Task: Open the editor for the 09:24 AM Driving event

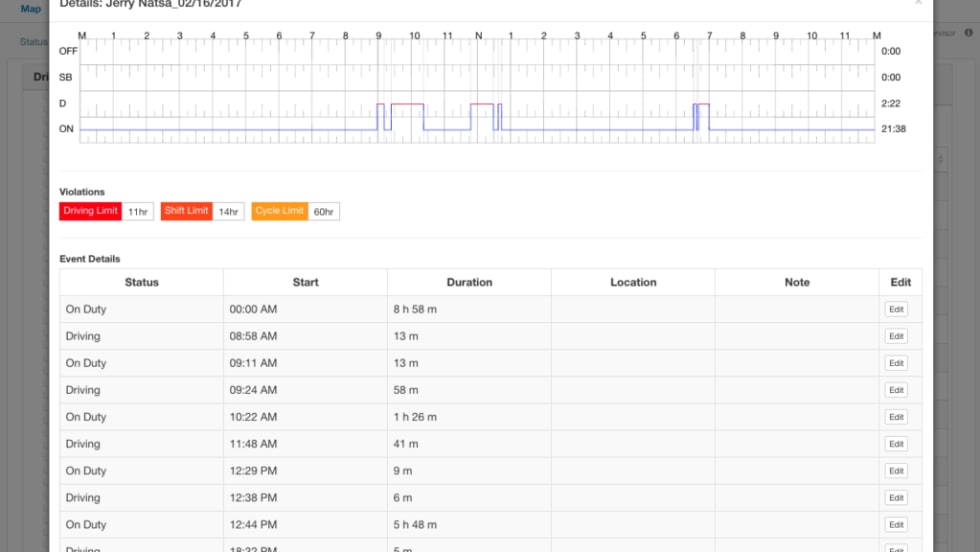Action: tap(896, 390)
